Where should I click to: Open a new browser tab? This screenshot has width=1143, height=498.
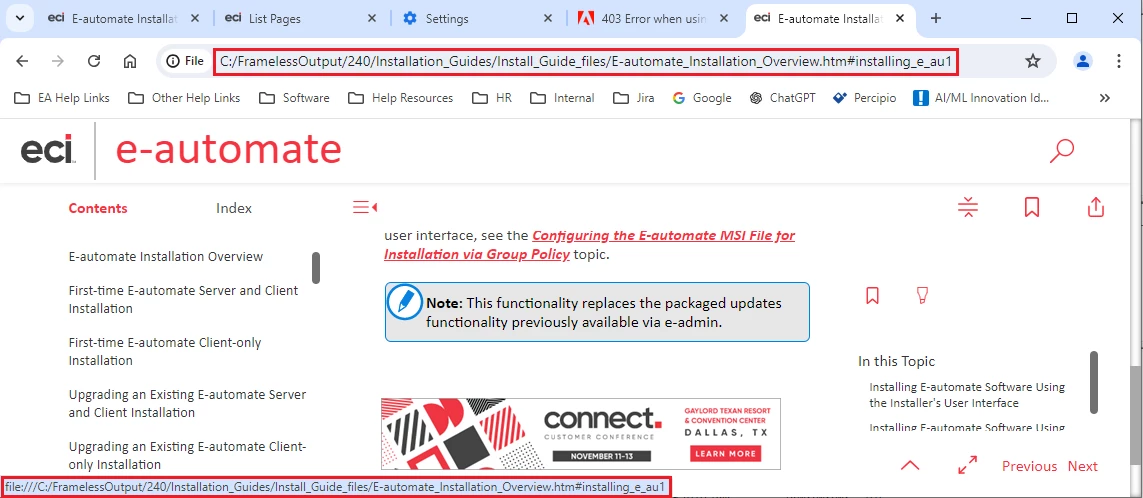pos(936,18)
